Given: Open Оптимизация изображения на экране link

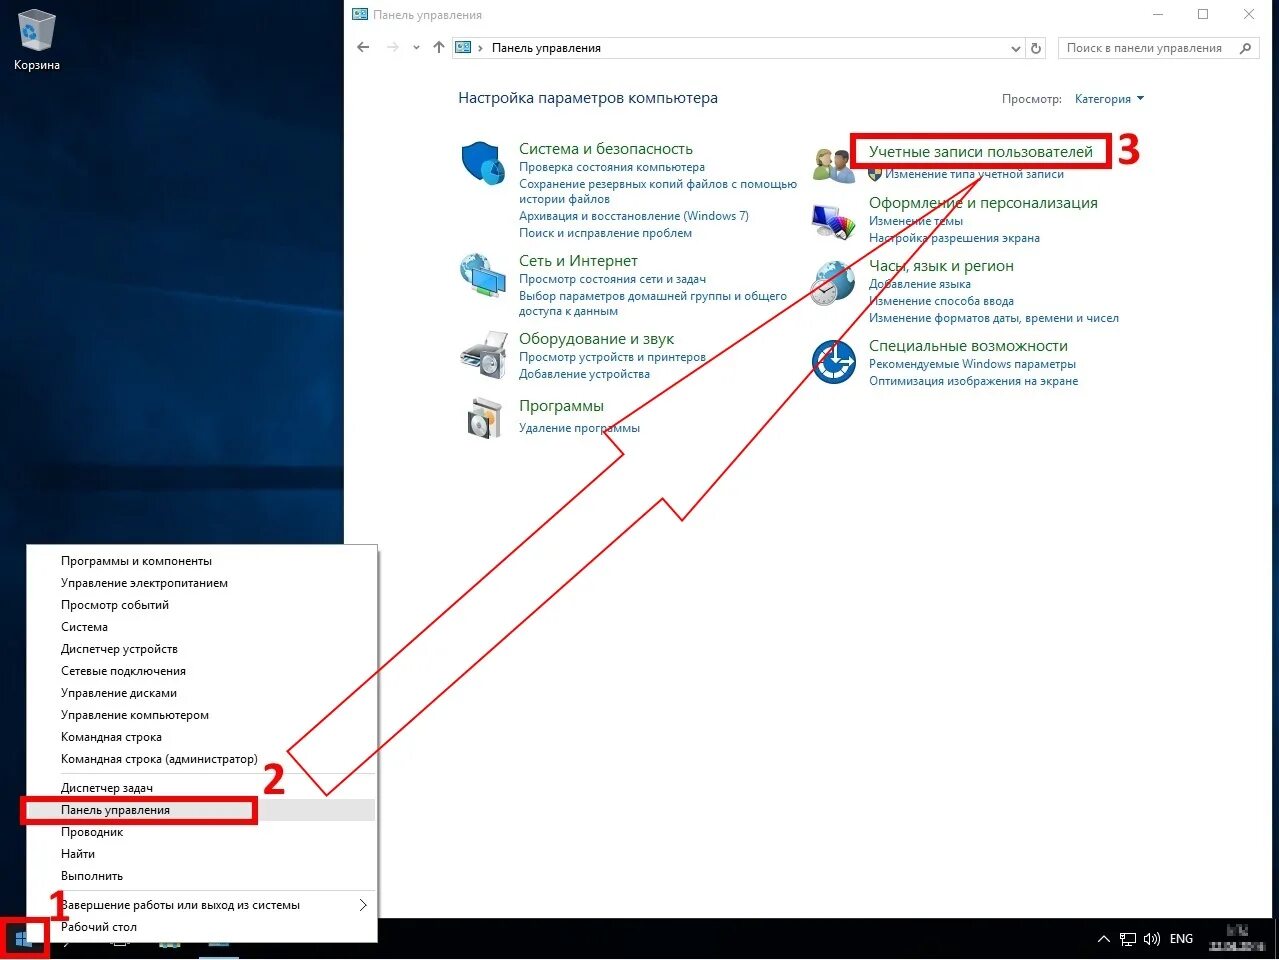Looking at the screenshot, I should point(973,381).
